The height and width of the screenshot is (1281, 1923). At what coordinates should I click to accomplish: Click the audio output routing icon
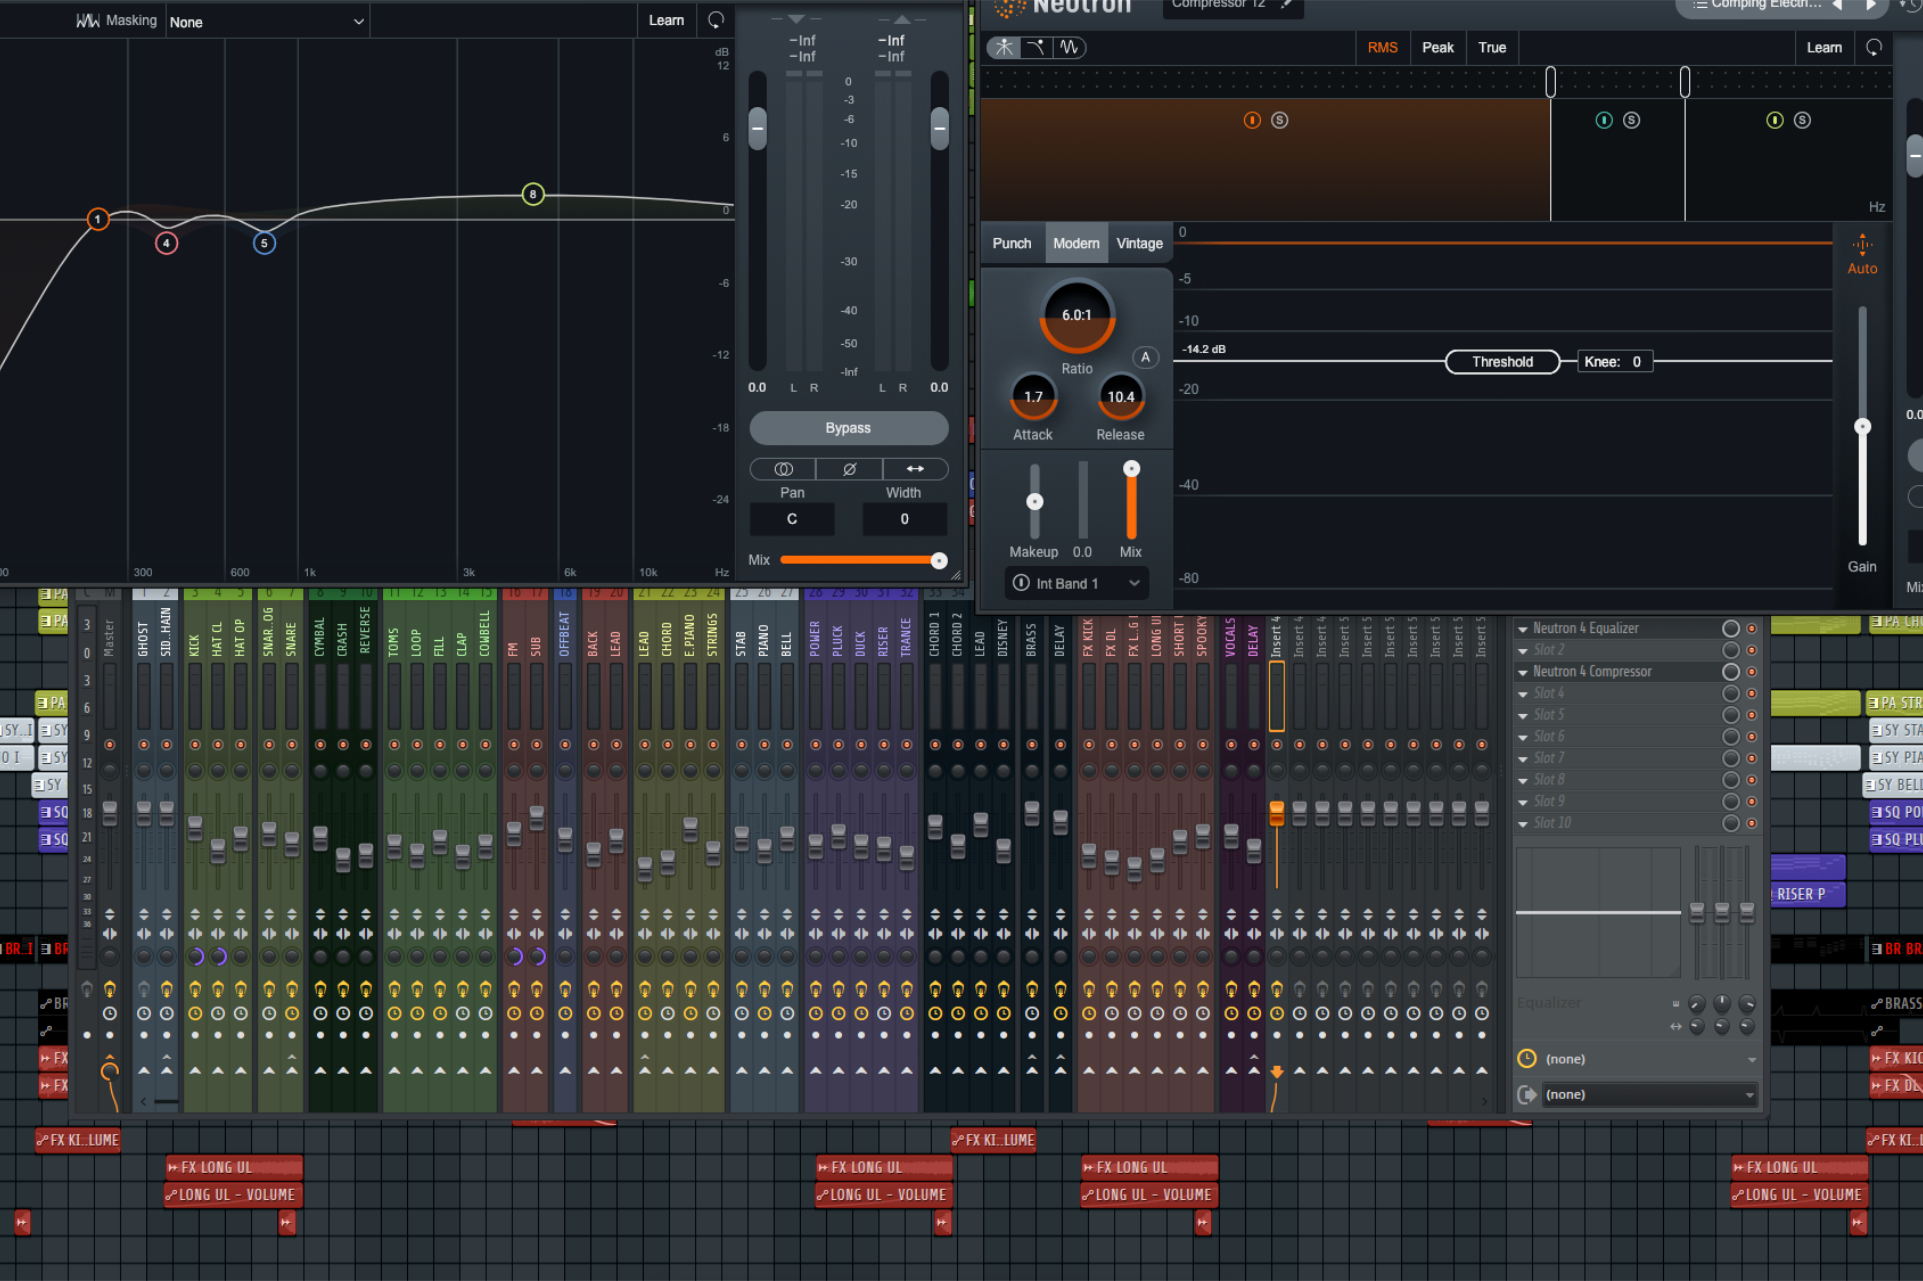point(1527,1095)
